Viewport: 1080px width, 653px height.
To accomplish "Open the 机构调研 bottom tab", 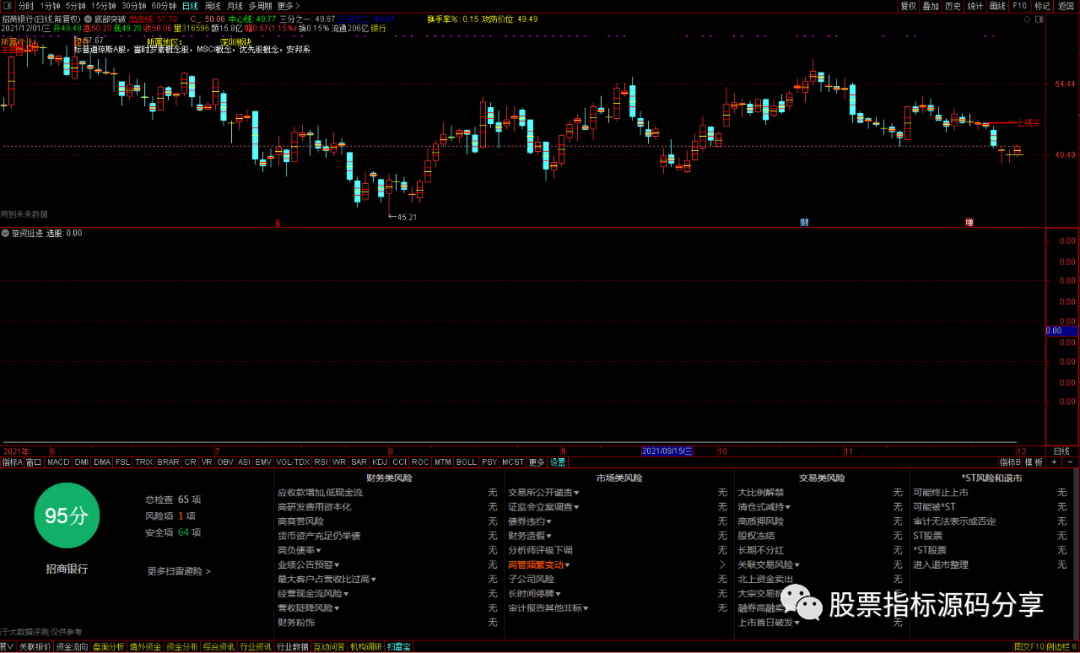I will [x=366, y=647].
